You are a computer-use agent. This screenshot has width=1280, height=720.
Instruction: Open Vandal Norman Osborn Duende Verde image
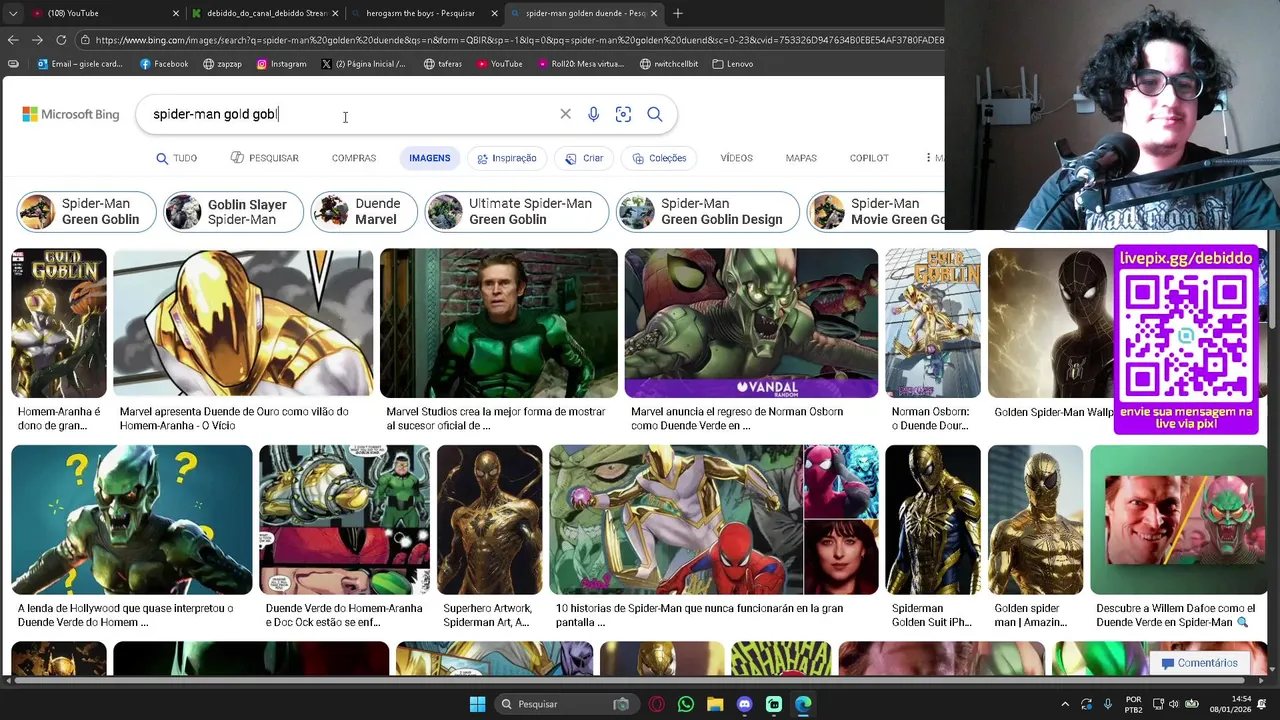(751, 323)
